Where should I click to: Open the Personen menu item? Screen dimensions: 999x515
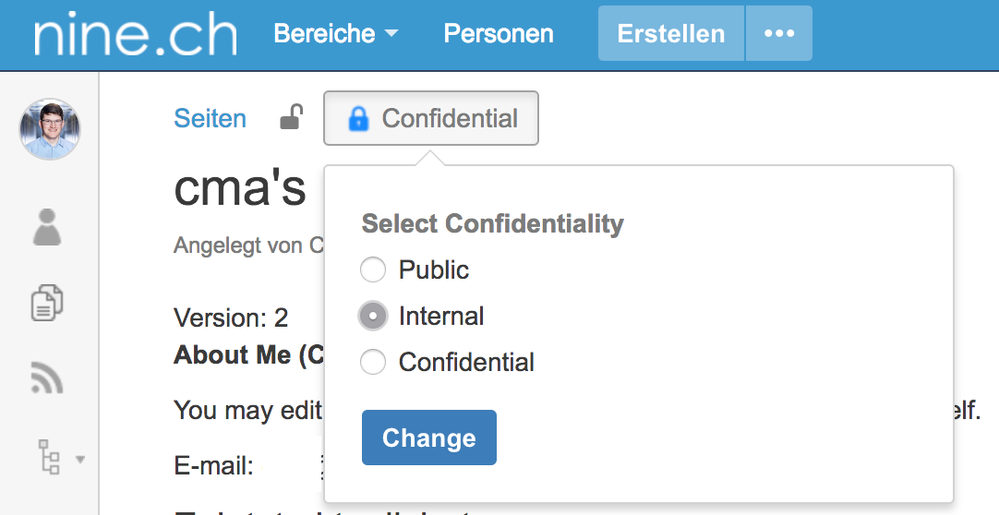pos(498,33)
